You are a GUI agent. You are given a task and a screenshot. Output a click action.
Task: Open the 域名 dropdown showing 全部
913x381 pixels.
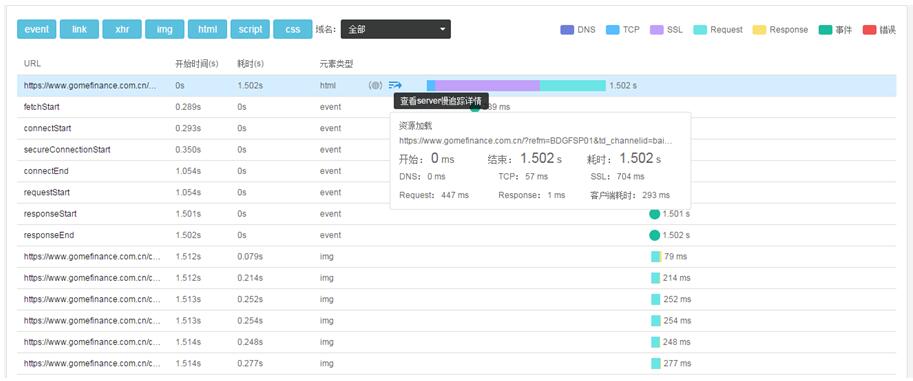(395, 29)
